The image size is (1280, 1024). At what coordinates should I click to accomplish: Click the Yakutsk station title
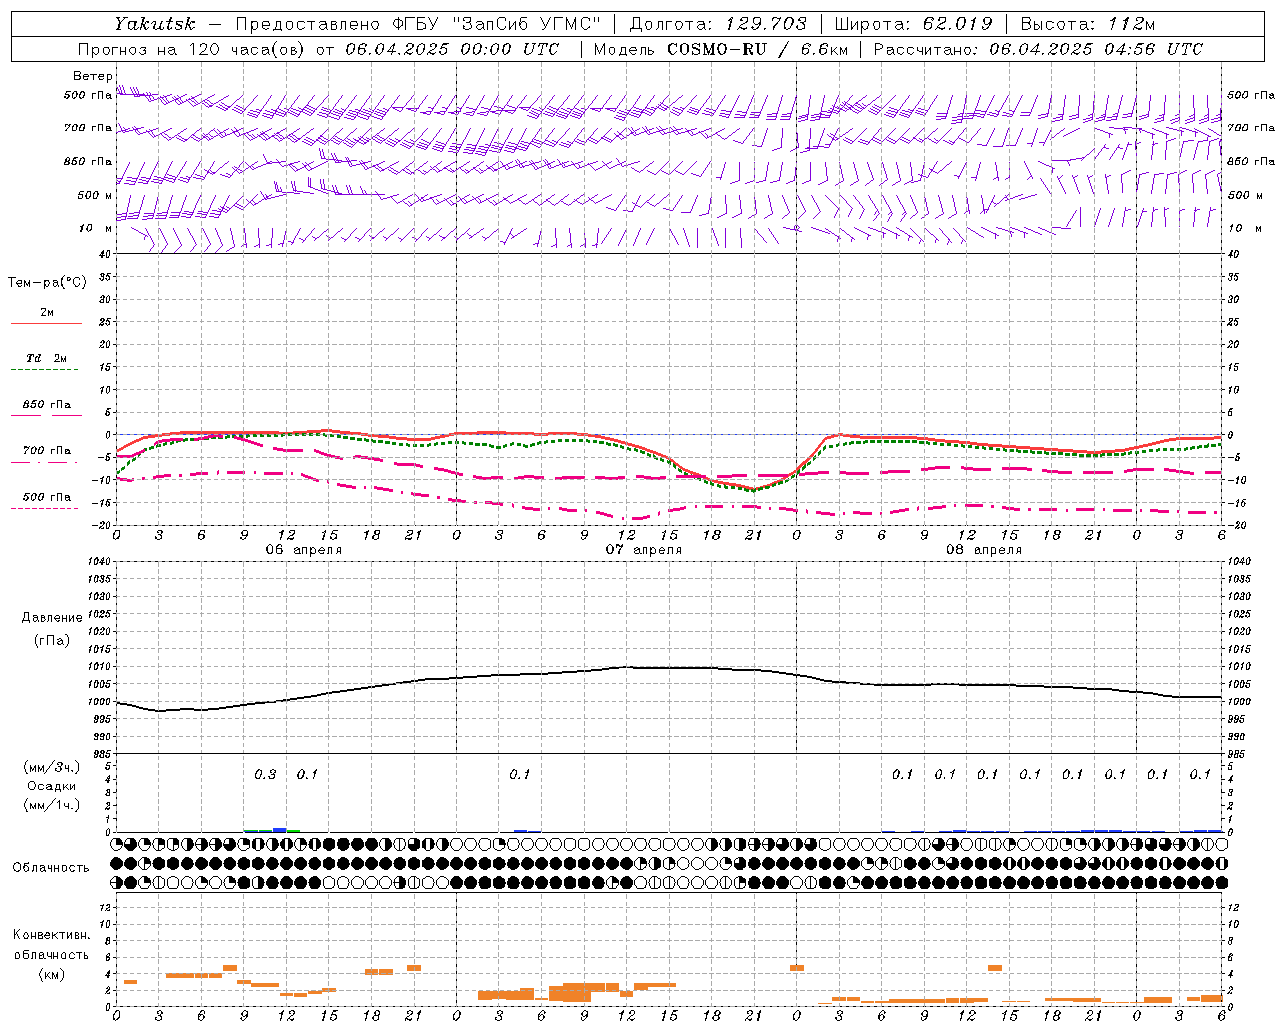point(154,23)
